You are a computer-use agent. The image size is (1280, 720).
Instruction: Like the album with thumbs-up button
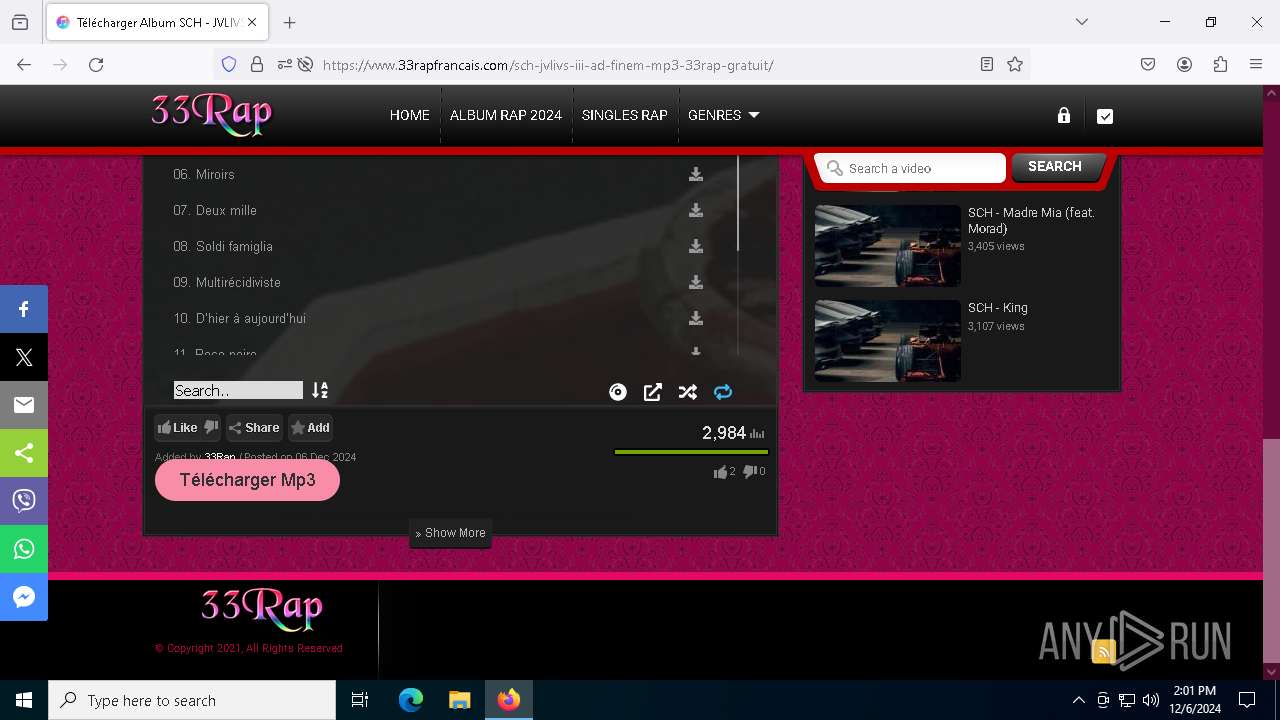tap(178, 427)
